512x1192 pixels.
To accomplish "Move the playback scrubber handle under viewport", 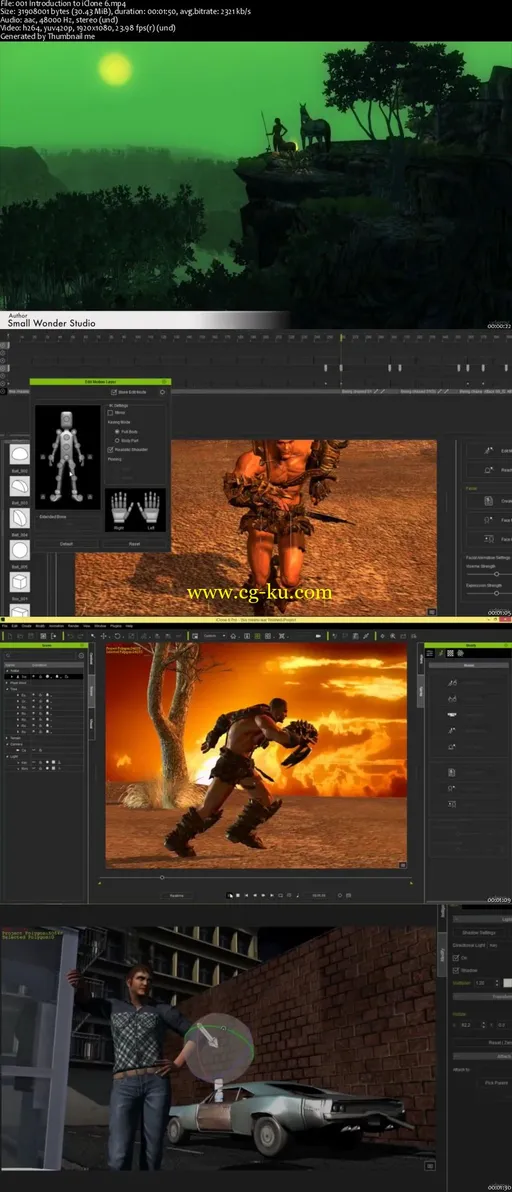I will pos(162,877).
